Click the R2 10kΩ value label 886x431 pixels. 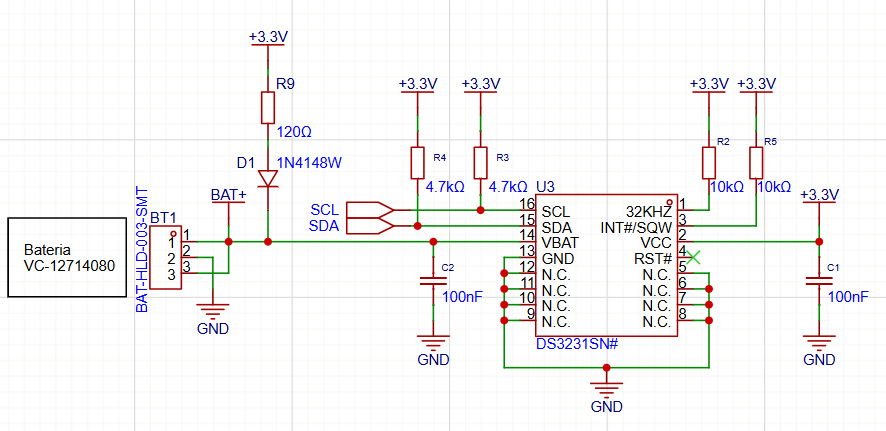pyautogui.click(x=726, y=186)
